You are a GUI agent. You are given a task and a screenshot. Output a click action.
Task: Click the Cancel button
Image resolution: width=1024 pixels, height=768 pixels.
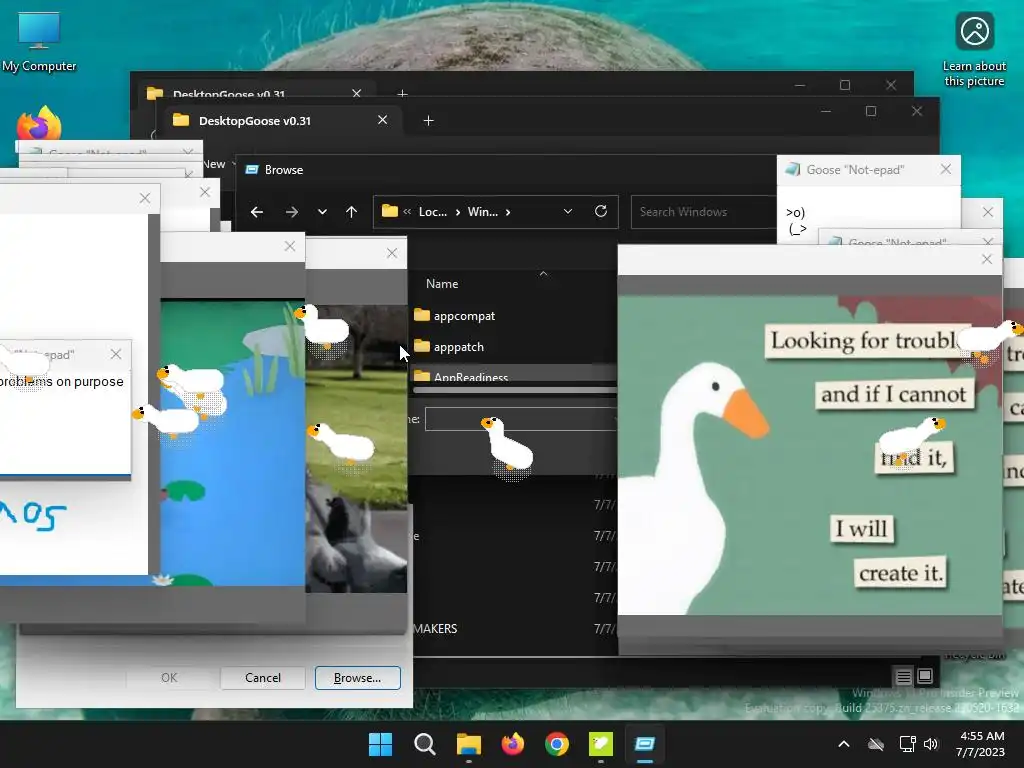[263, 678]
